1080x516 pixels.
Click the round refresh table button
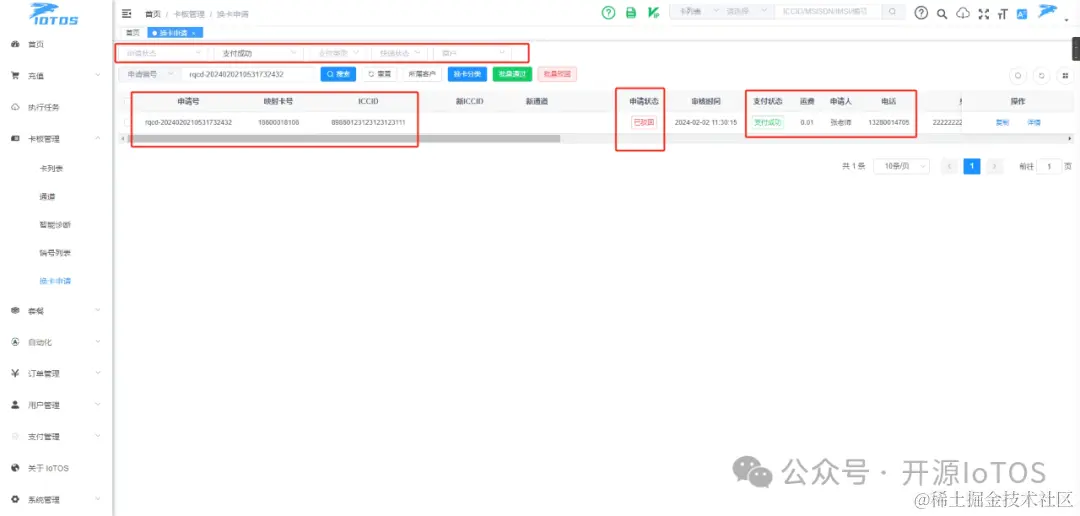(x=1041, y=76)
